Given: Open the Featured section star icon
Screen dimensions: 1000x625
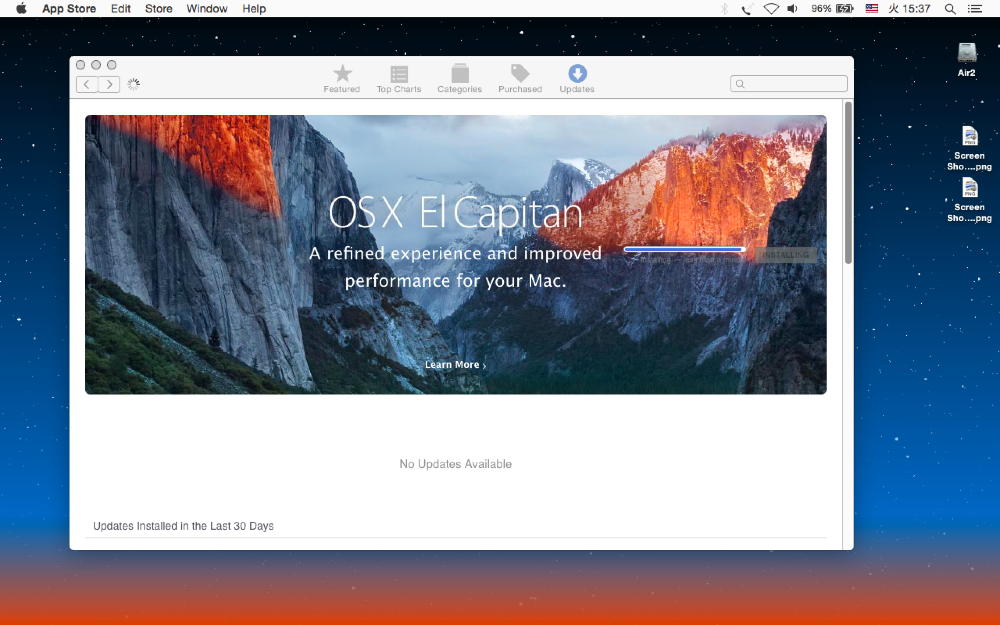Looking at the screenshot, I should click(x=342, y=73).
